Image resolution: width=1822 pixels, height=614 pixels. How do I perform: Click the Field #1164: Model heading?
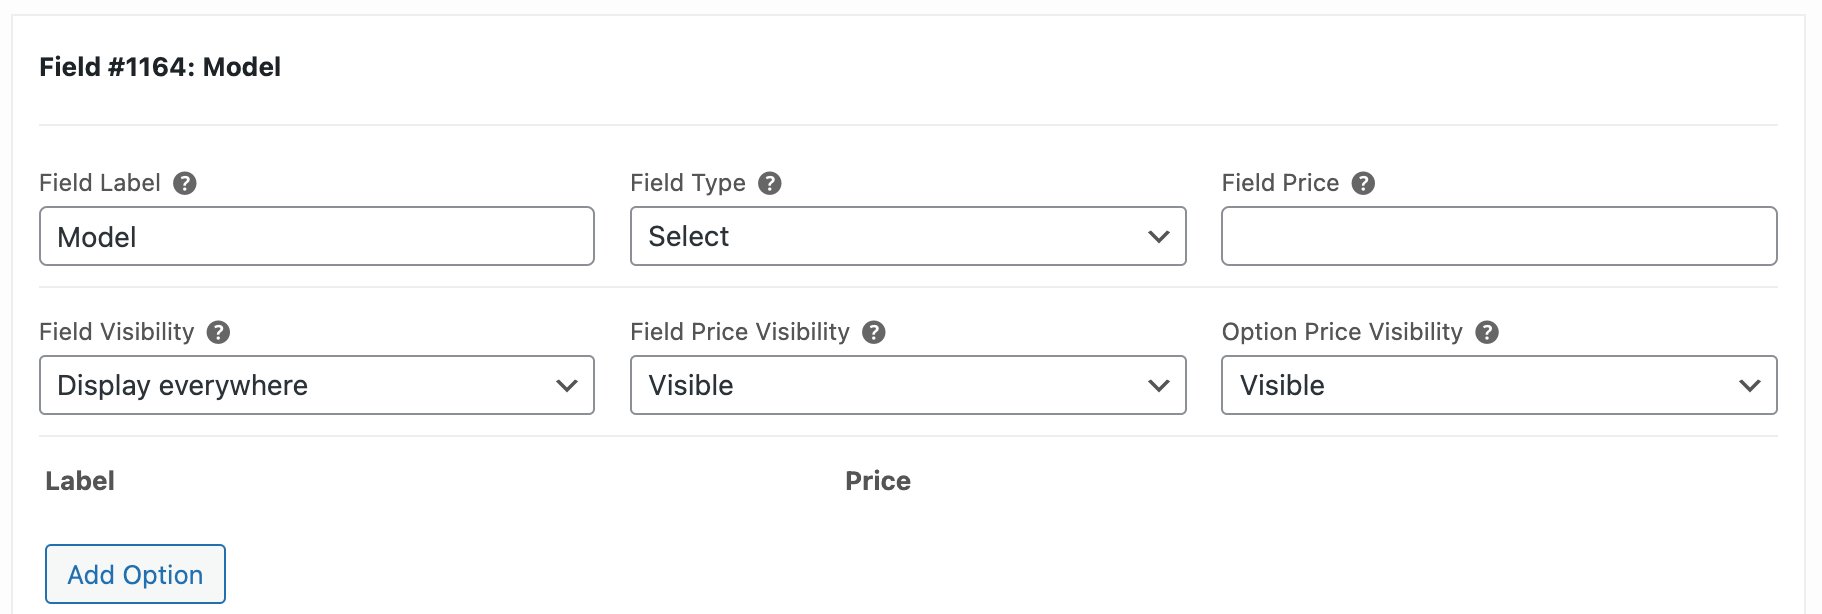(160, 67)
